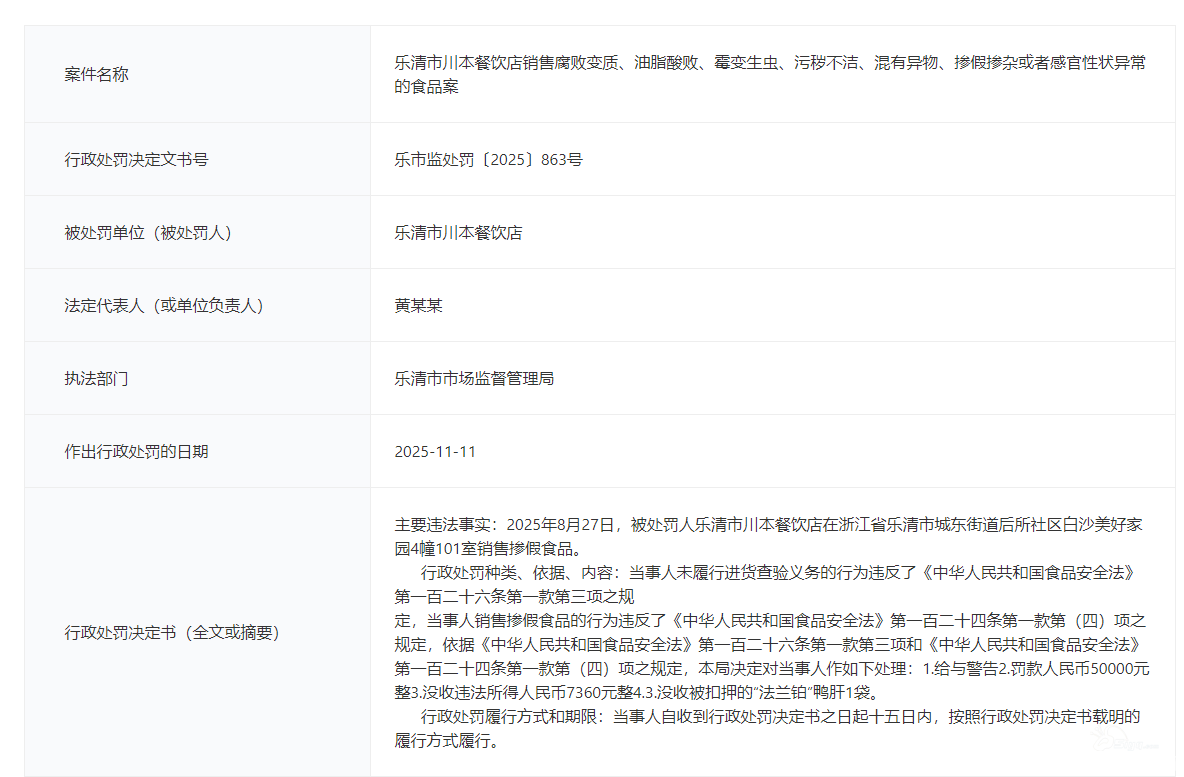Click the 执法部门 label cell

tap(96, 379)
